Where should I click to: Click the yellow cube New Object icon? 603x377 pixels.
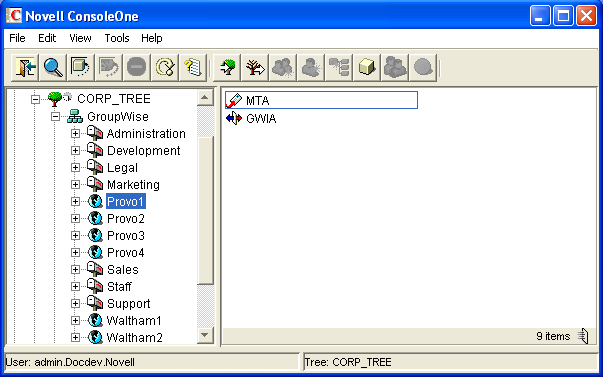(367, 67)
